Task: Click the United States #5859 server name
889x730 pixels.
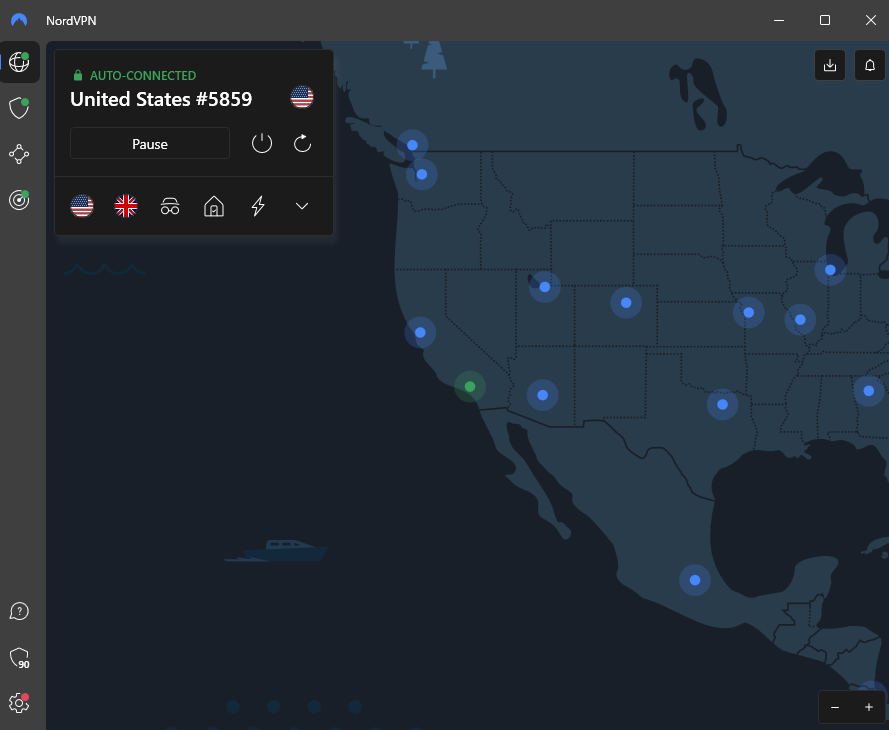Action: [161, 99]
